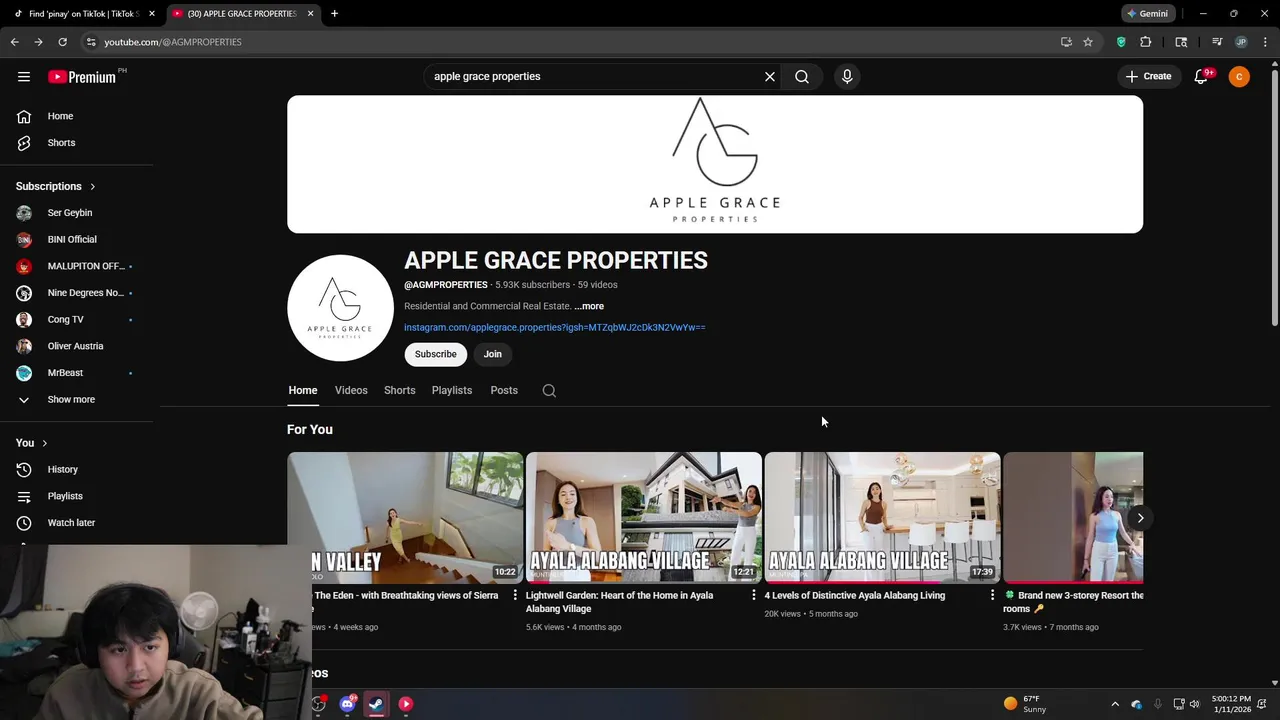Expand channel description with ...more
The height and width of the screenshot is (720, 1280).
click(589, 306)
